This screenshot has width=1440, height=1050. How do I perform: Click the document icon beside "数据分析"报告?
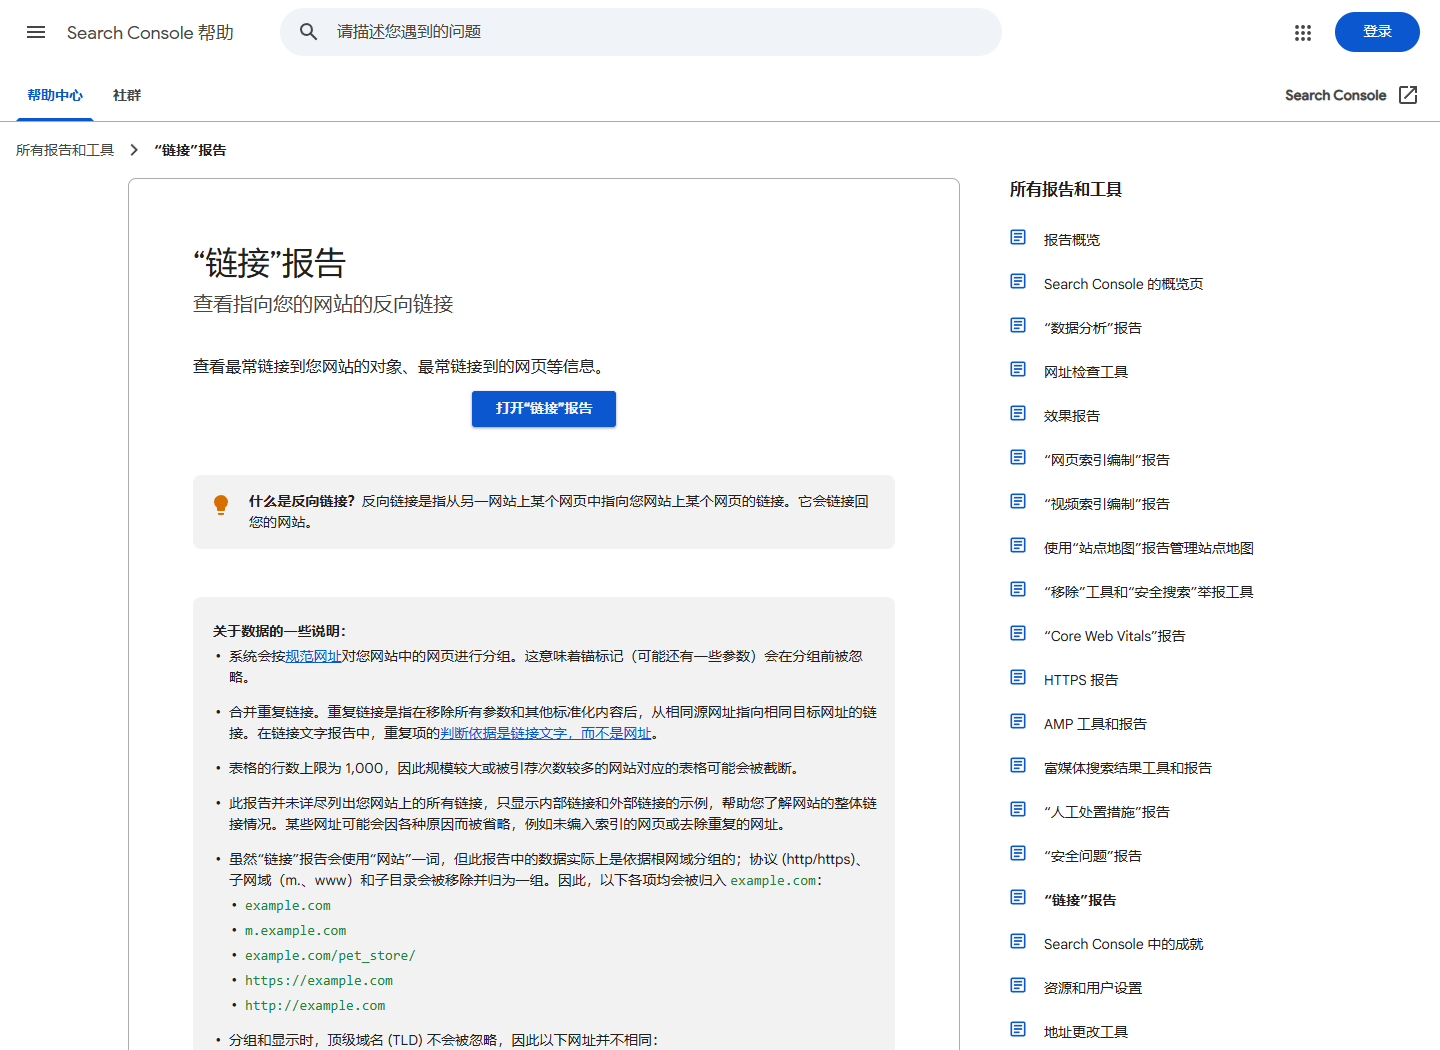coord(1018,325)
